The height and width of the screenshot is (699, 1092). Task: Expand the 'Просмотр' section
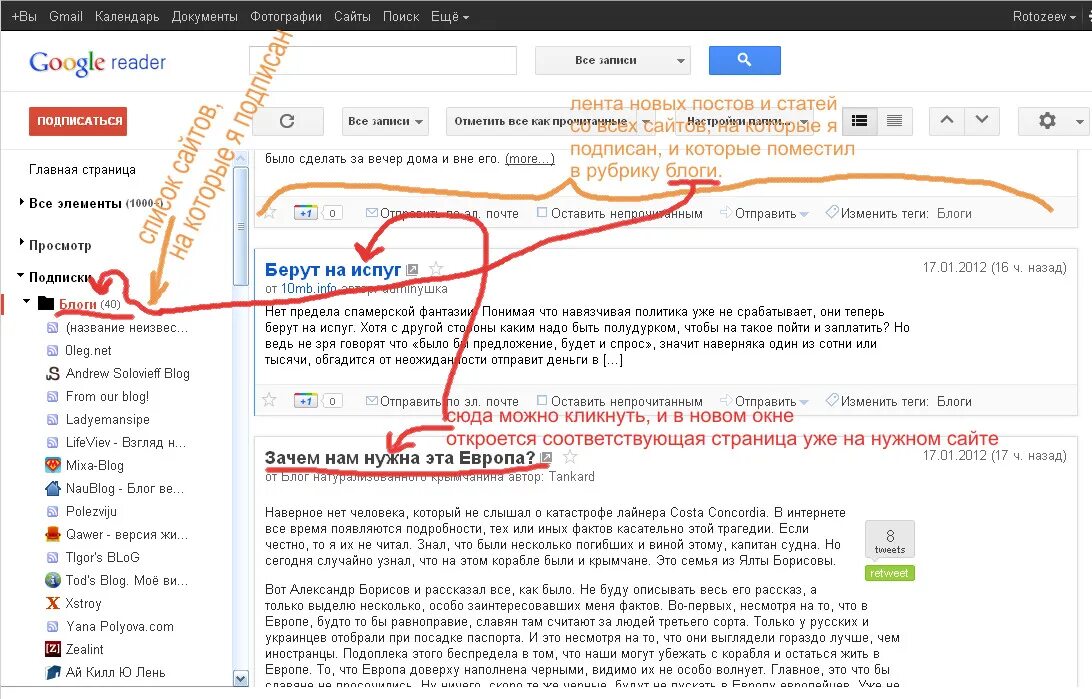pos(22,244)
